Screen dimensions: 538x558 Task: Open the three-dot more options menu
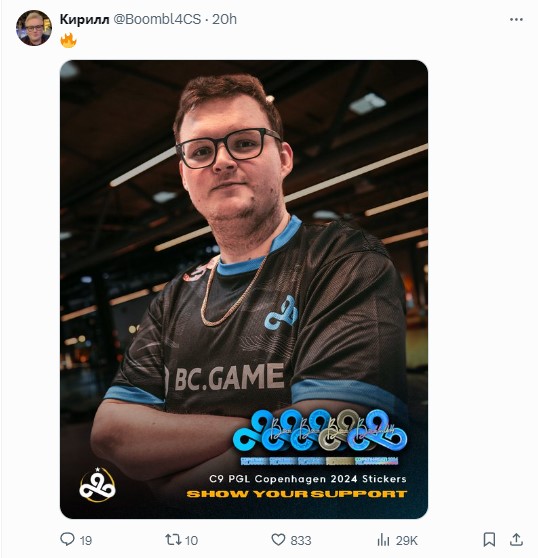[516, 19]
